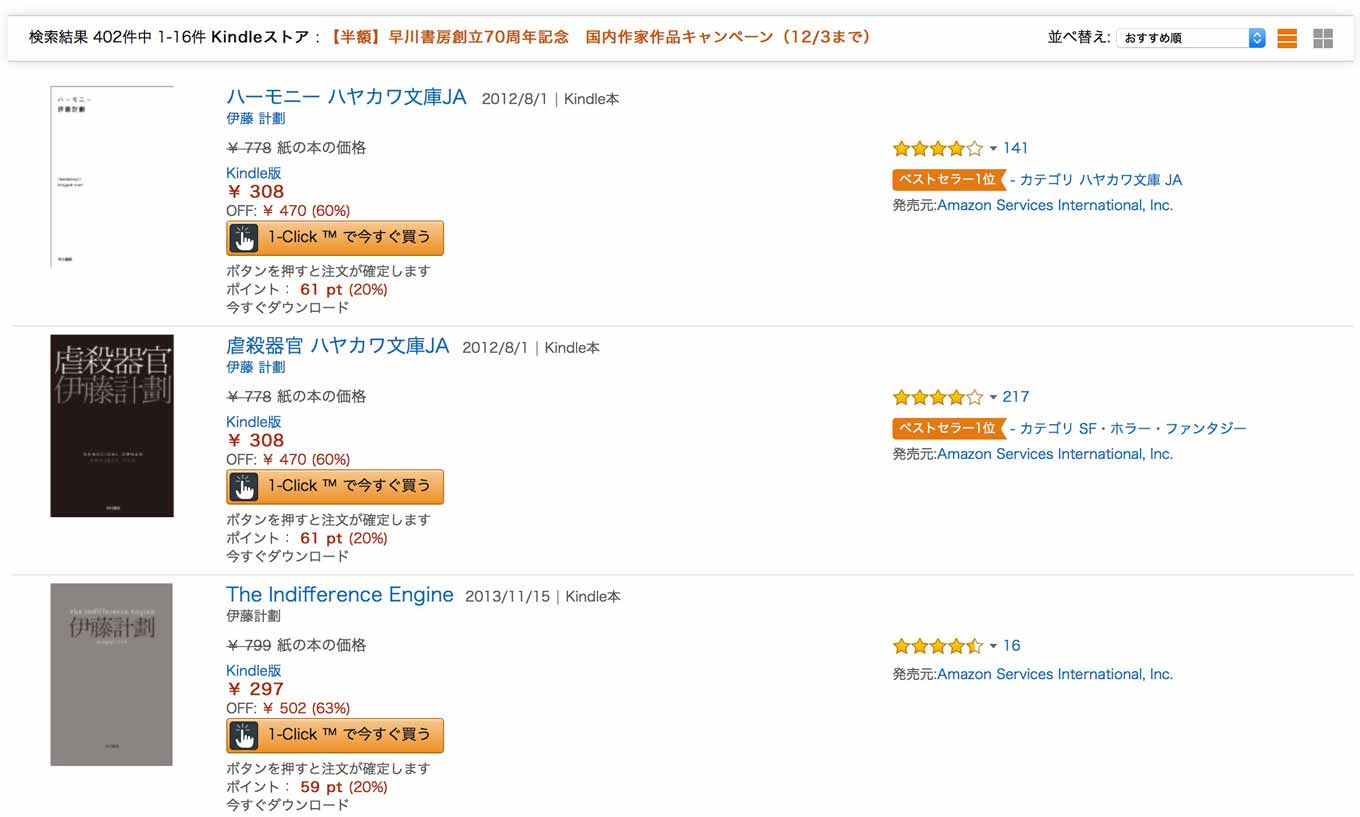Screen dimensions: 1360x817
Task: Open the 虐殺器官 book cover thumbnail
Action: coord(112,426)
